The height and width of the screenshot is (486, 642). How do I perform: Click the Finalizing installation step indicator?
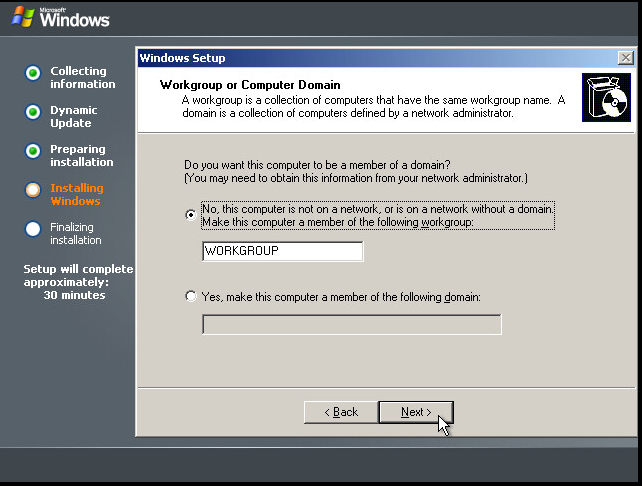click(x=33, y=229)
